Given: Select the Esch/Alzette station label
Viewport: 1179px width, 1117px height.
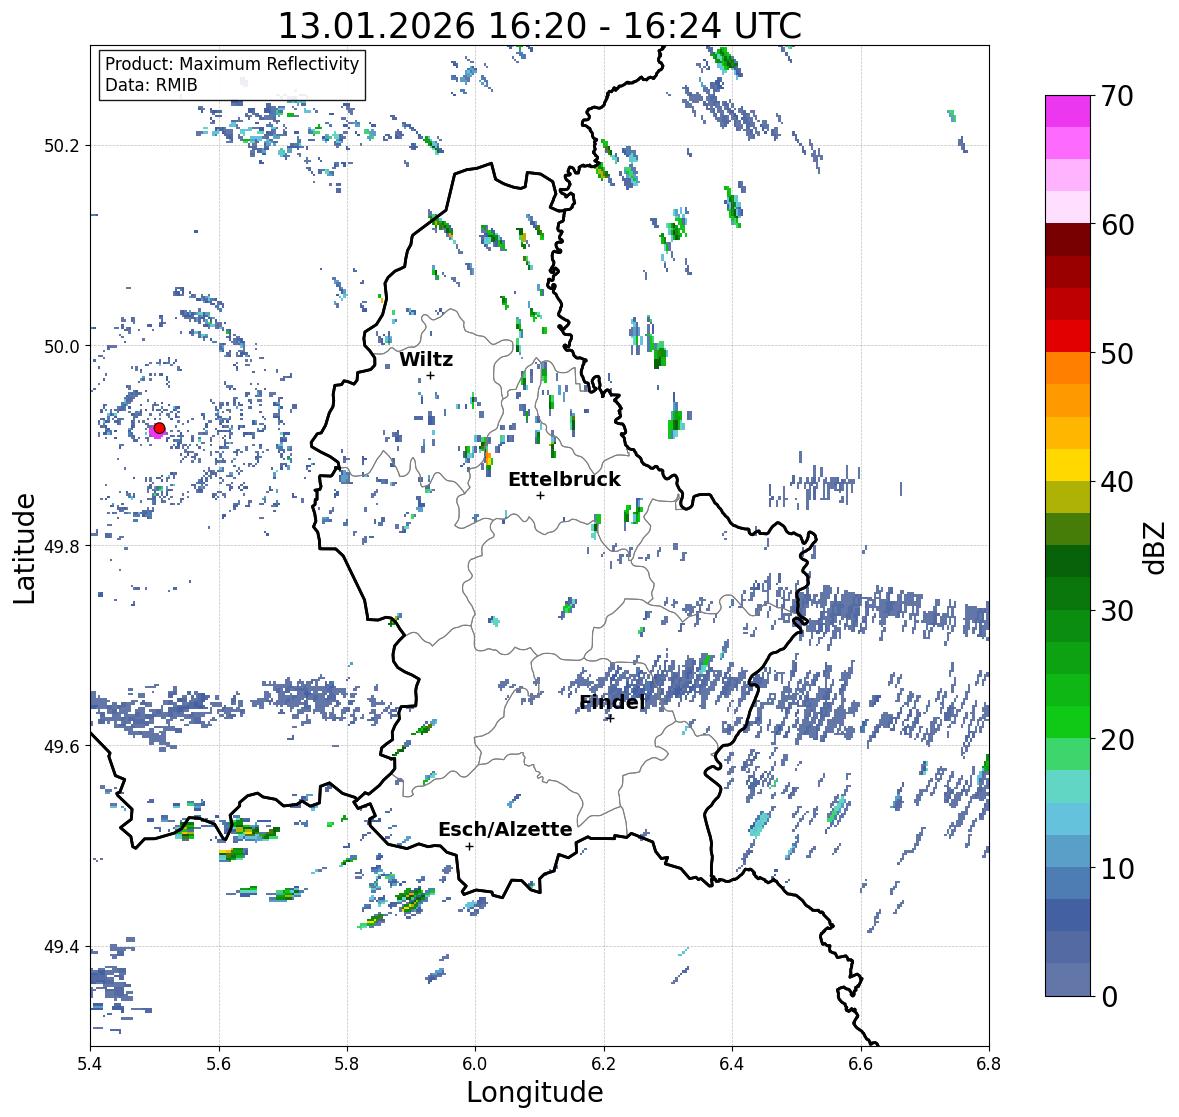Looking at the screenshot, I should [x=505, y=829].
